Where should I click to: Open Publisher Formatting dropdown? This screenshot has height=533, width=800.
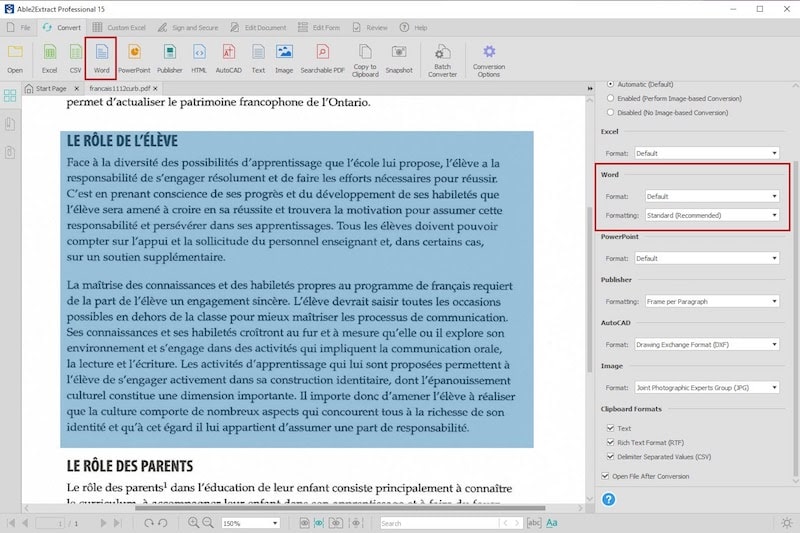click(712, 301)
